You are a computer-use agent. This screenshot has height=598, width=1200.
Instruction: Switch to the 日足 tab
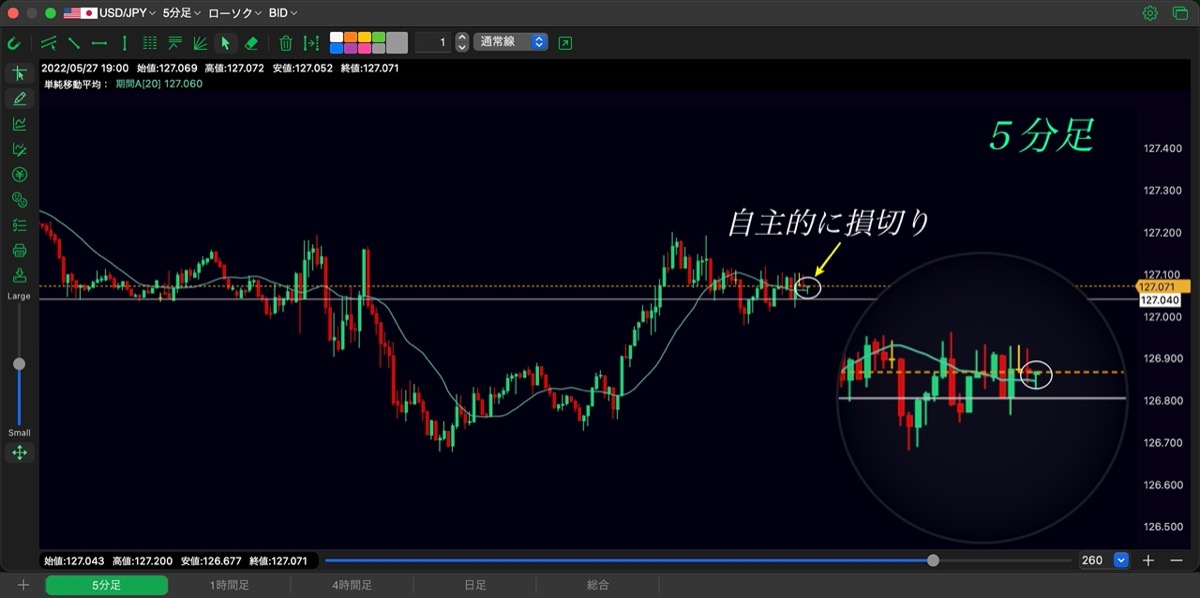[x=475, y=585]
